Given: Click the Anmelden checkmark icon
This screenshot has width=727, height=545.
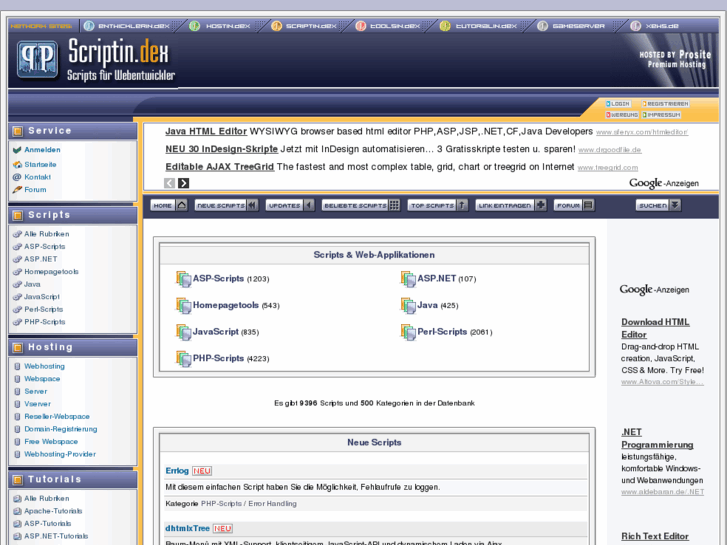Looking at the screenshot, I should coord(17,150).
